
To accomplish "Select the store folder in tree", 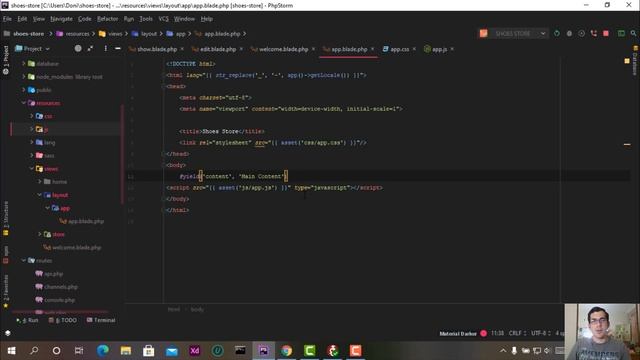I will click(58, 234).
